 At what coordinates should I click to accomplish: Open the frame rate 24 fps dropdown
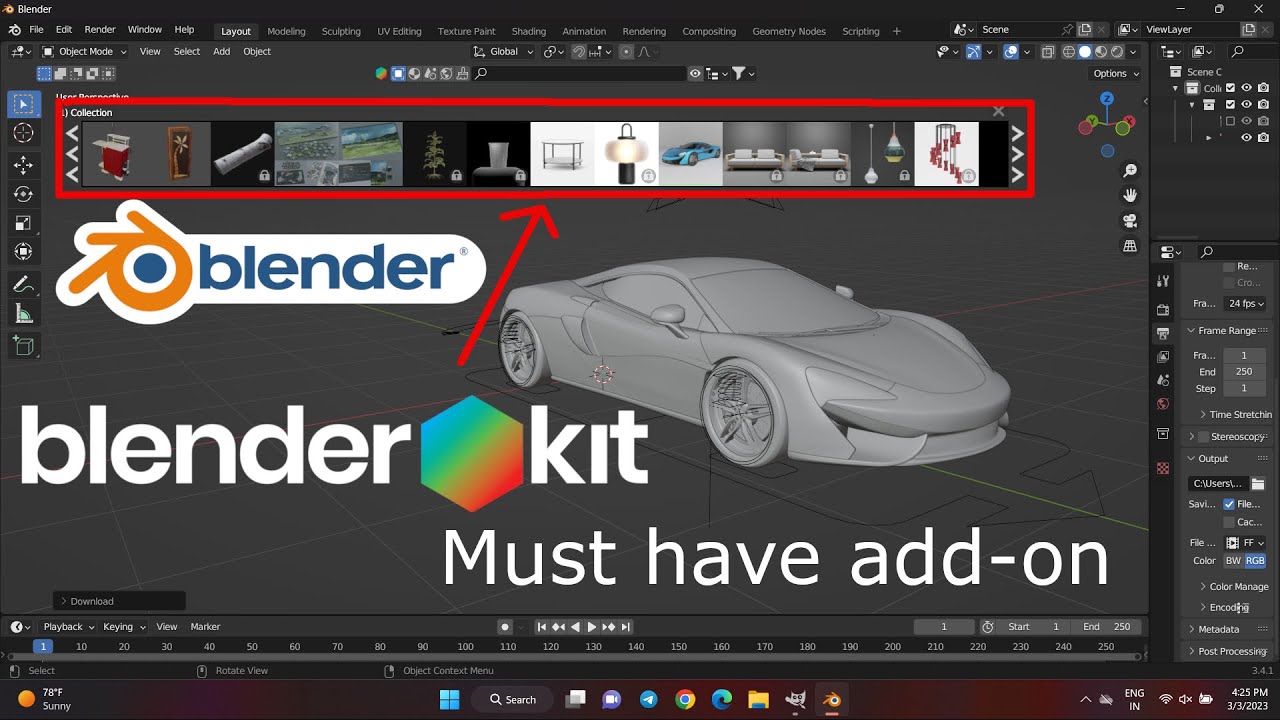[1246, 303]
